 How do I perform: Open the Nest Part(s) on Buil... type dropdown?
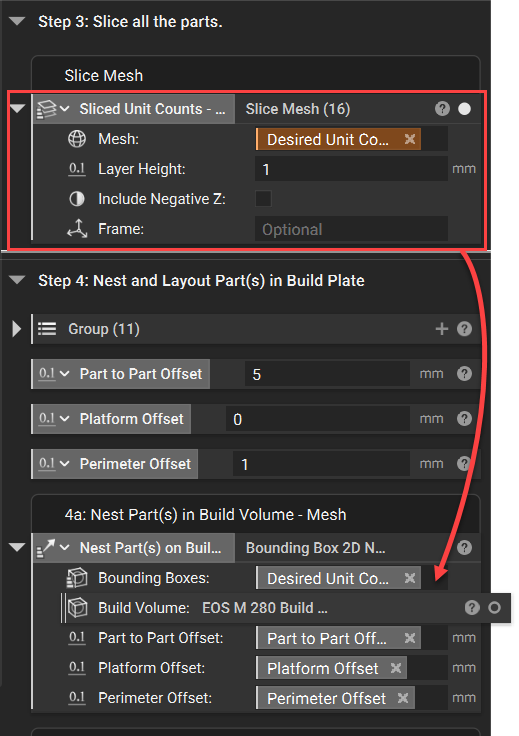(x=65, y=548)
